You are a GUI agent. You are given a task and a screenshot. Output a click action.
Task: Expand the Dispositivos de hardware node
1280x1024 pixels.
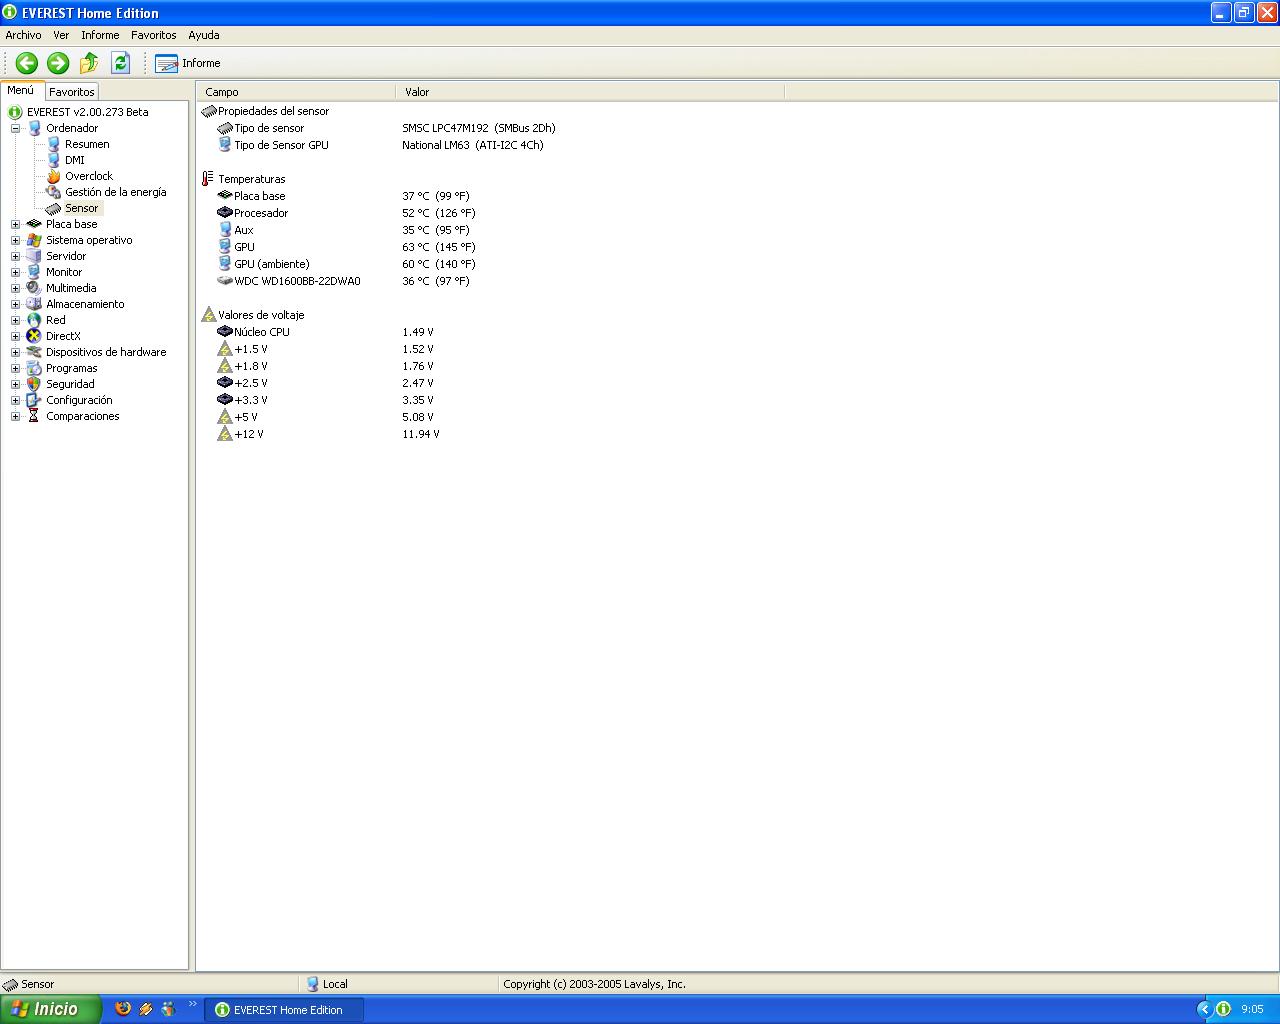click(x=15, y=352)
